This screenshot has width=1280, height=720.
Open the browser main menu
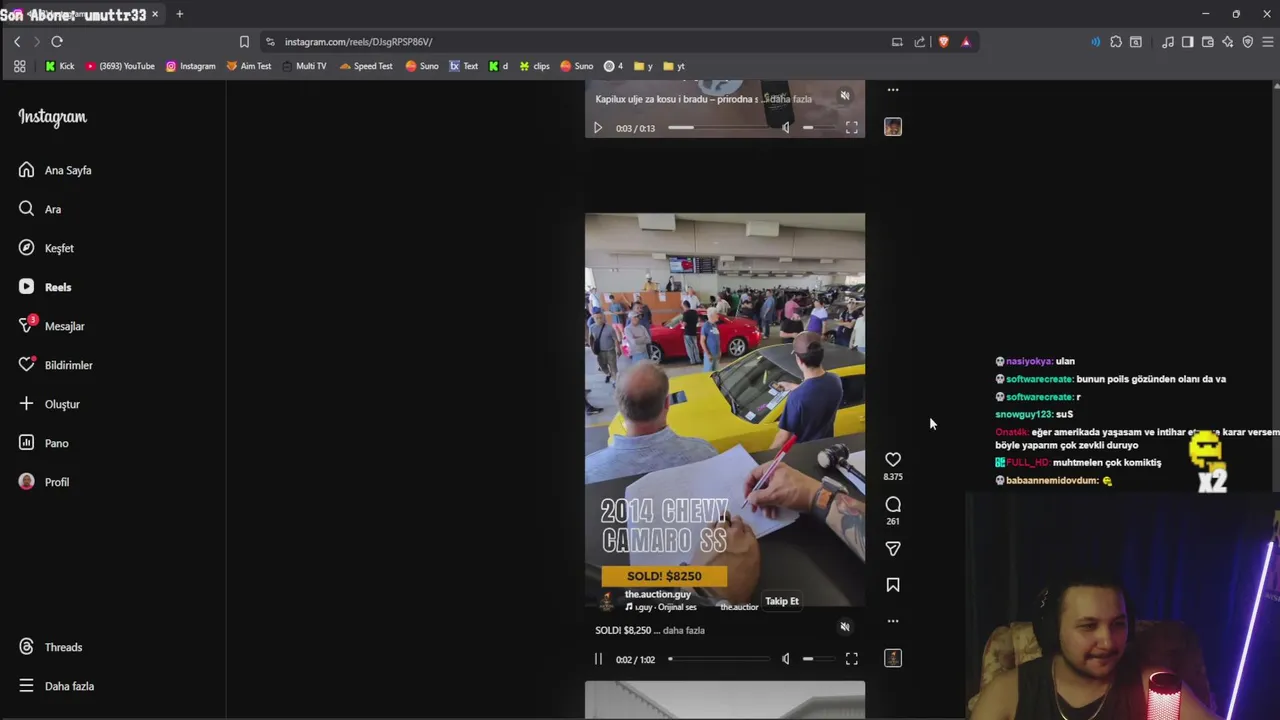1268,42
